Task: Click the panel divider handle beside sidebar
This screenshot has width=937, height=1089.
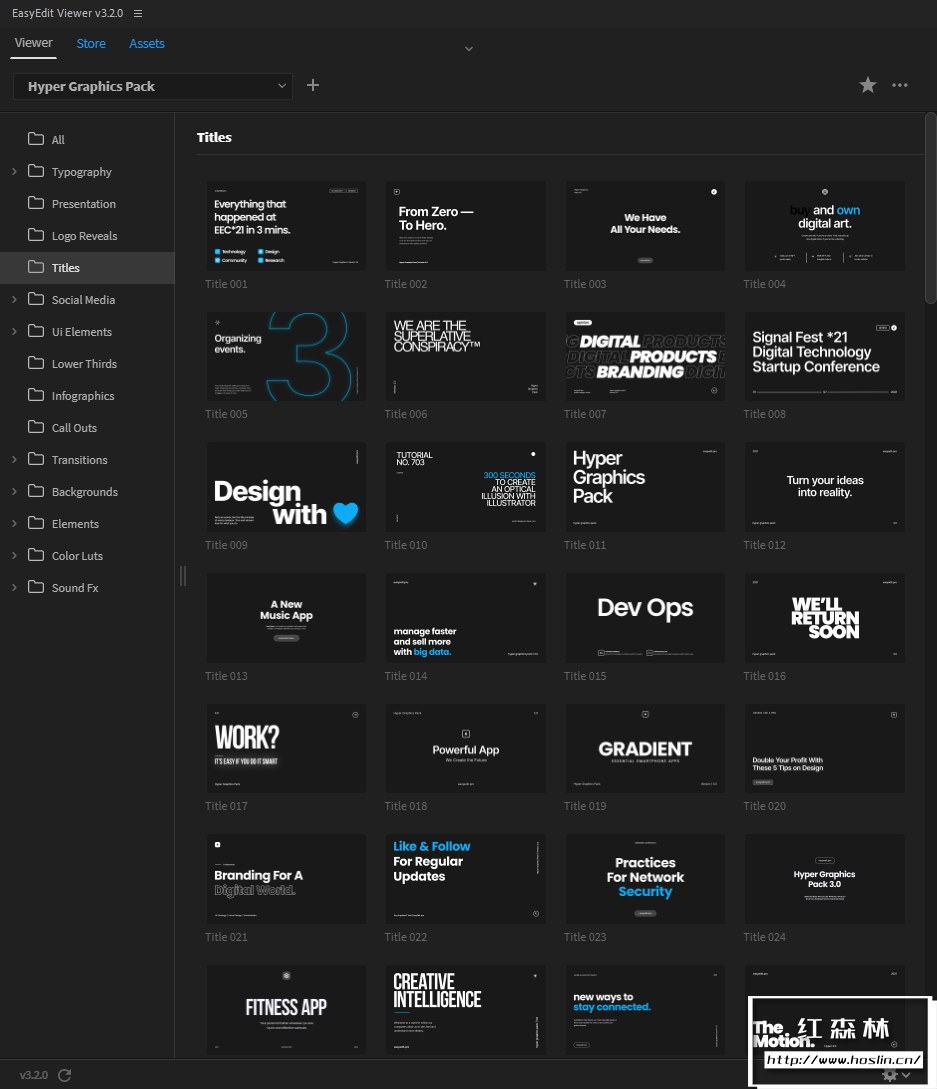Action: pos(183,576)
